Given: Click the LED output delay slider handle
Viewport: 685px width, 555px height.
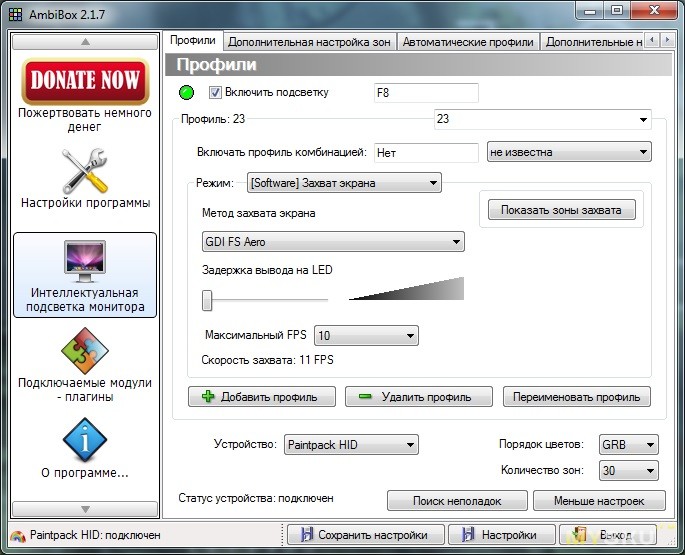Looking at the screenshot, I should pyautogui.click(x=207, y=300).
